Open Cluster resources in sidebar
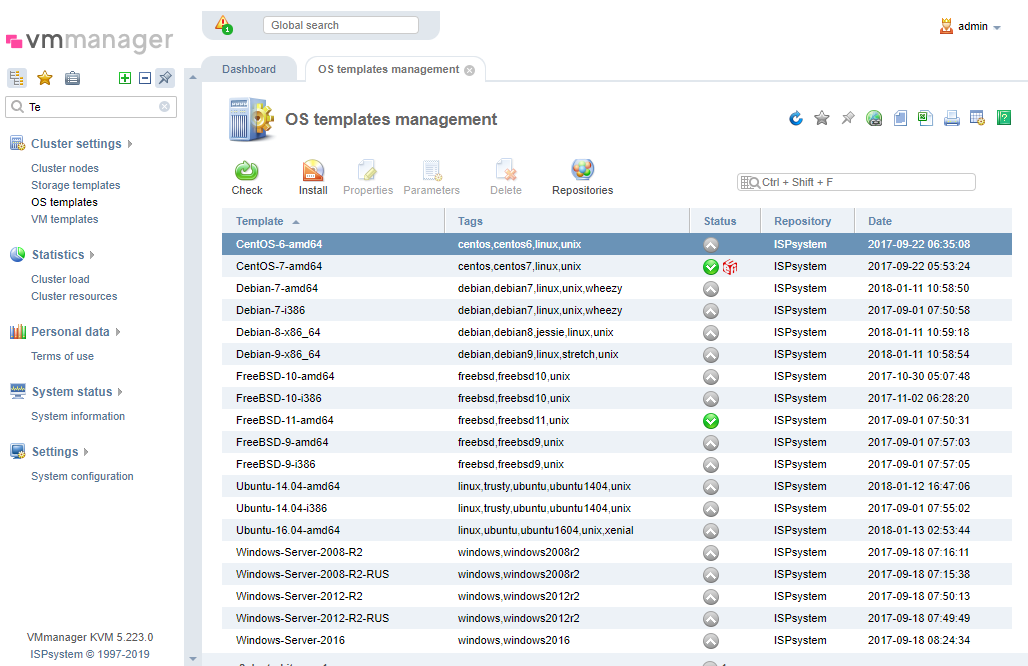 pos(74,296)
